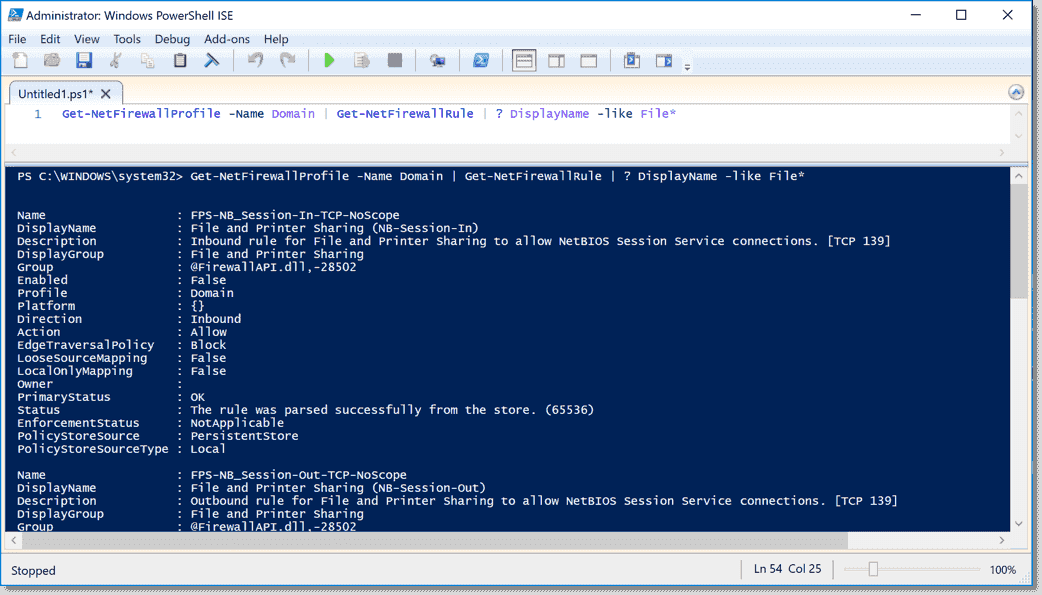Run the script with the green play icon
Screen dimensions: 1042x595
tap(329, 61)
